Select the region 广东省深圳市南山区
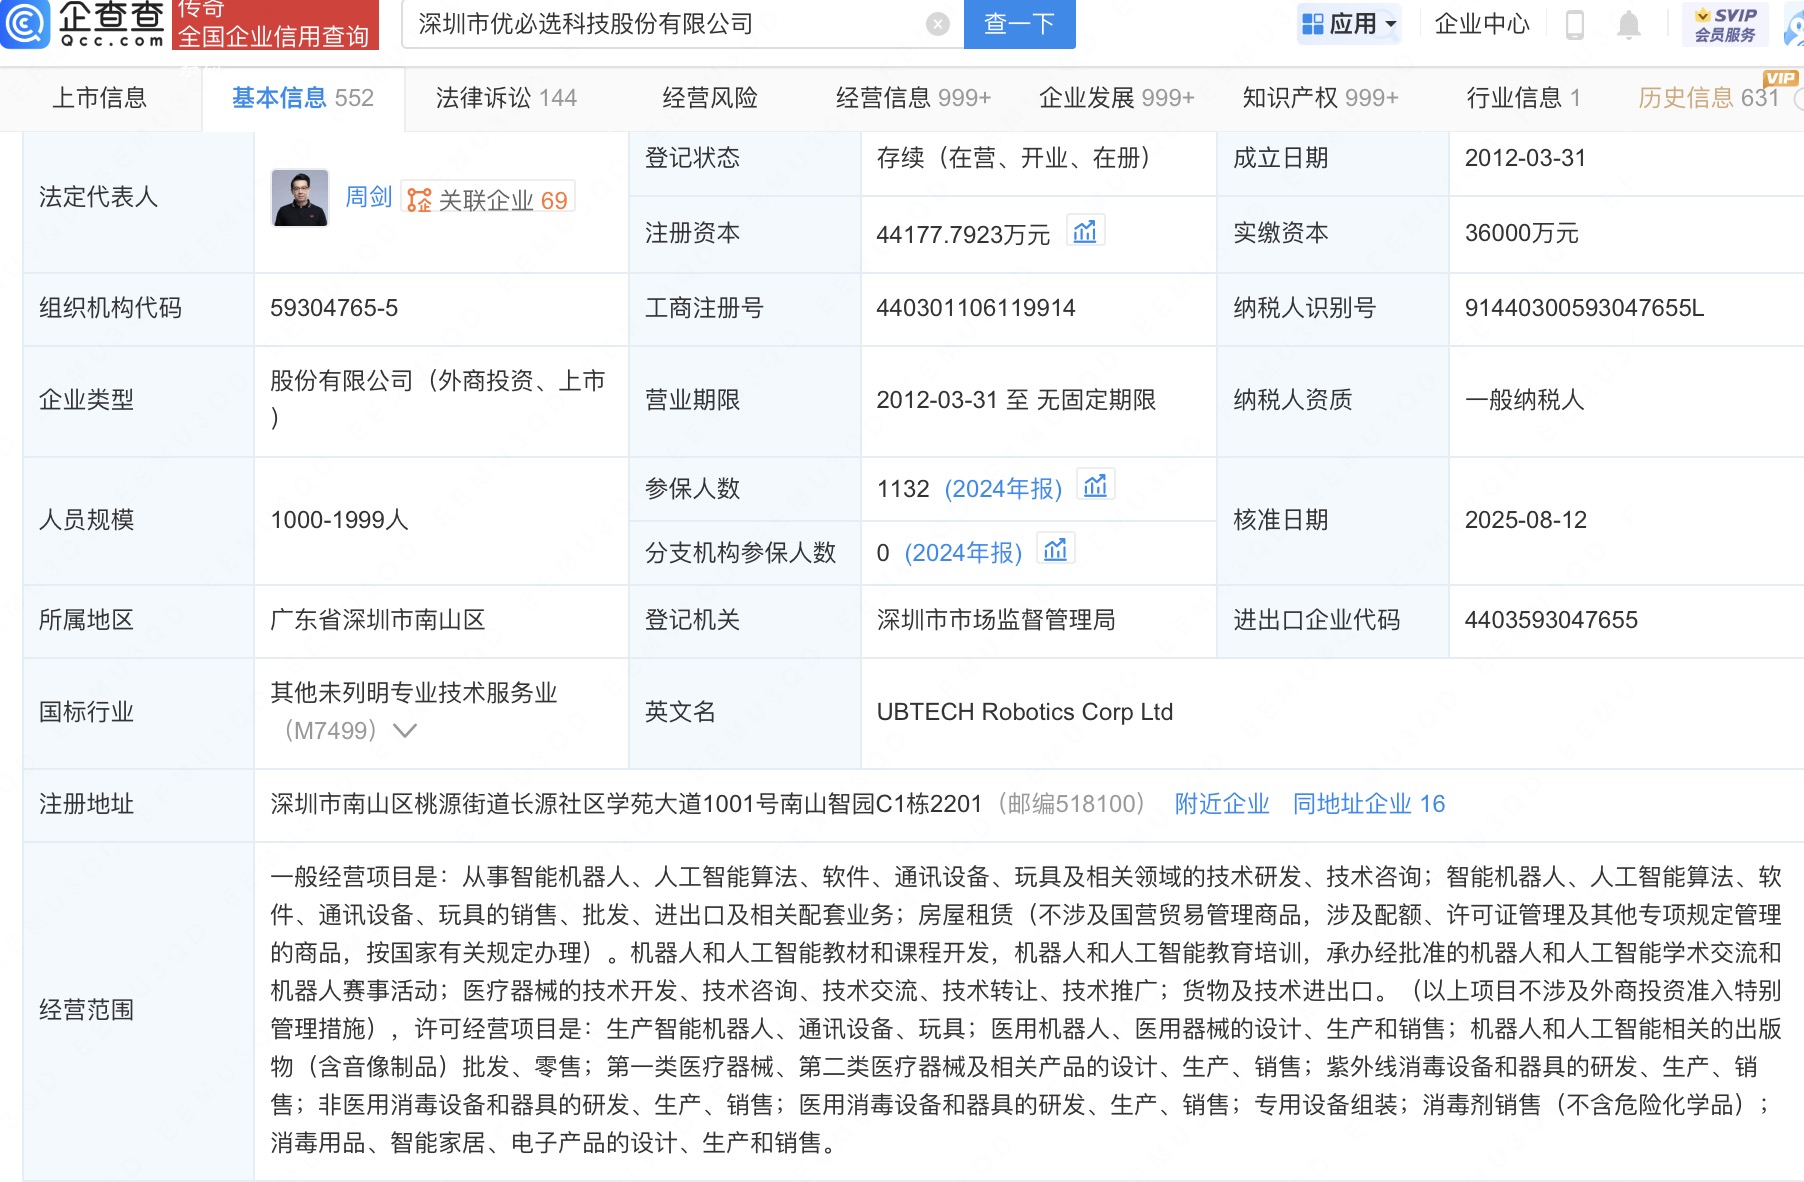The height and width of the screenshot is (1182, 1804). click(x=378, y=620)
